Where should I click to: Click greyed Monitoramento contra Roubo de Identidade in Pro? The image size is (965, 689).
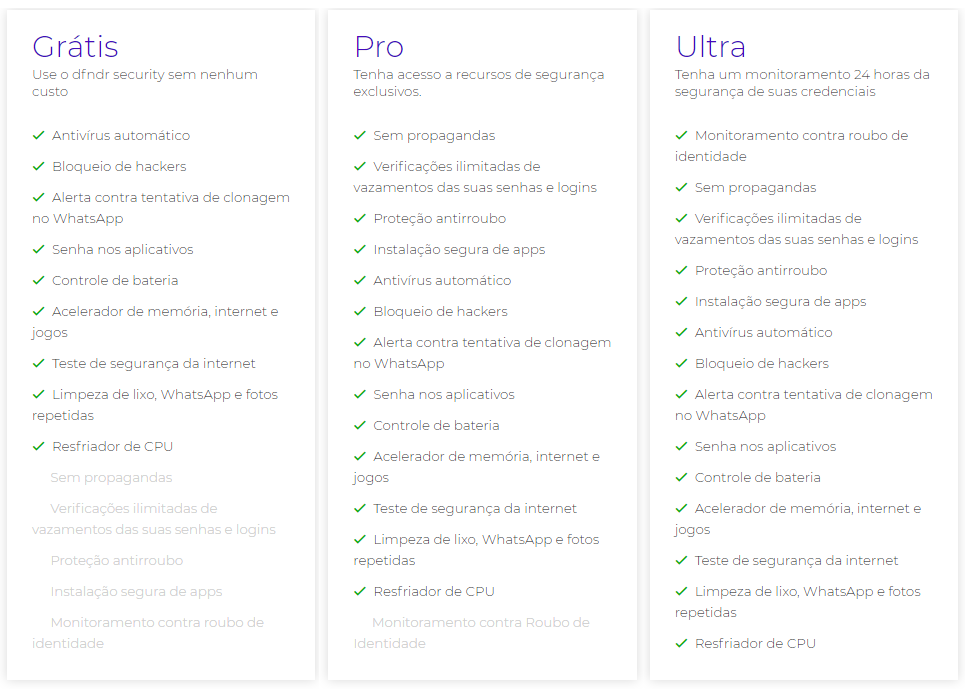[x=471, y=632]
